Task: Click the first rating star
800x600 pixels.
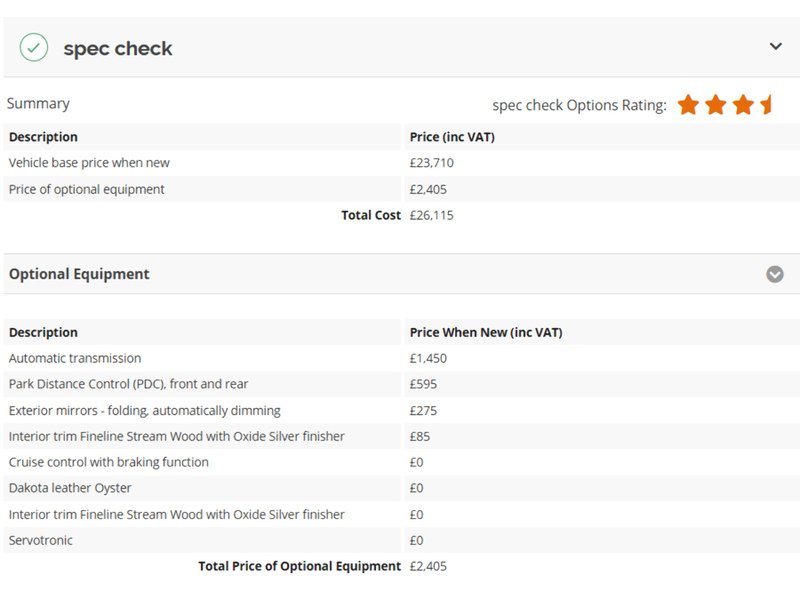Action: [688, 105]
